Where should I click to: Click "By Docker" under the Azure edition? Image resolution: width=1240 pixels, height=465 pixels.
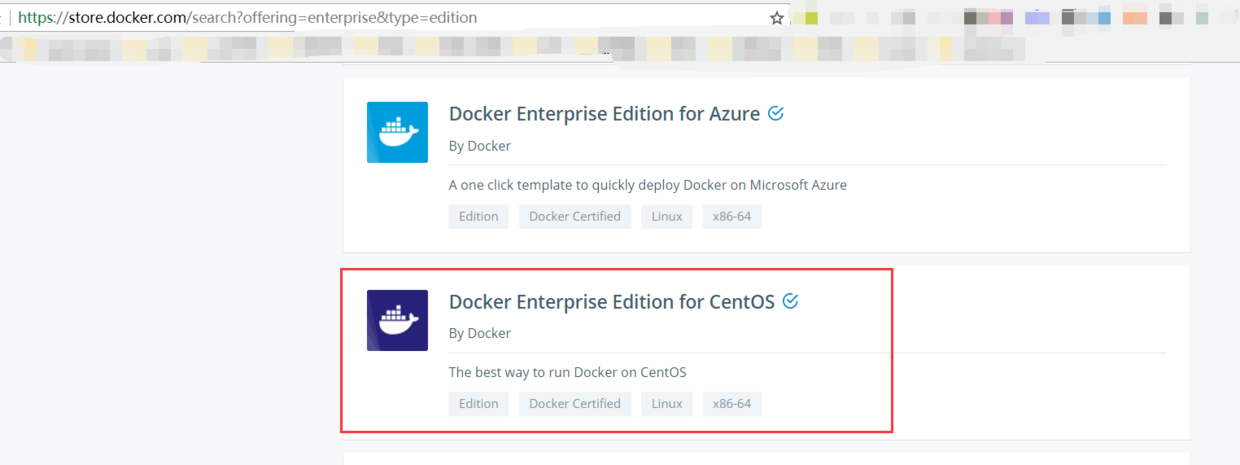[480, 146]
